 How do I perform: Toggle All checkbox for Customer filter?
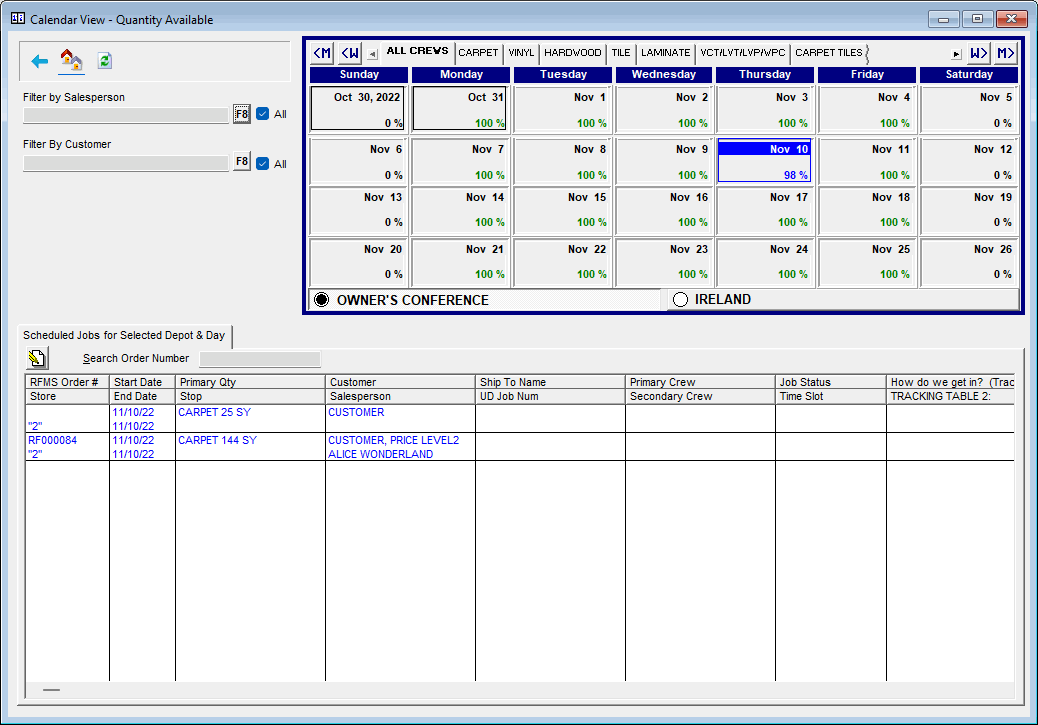[x=263, y=164]
